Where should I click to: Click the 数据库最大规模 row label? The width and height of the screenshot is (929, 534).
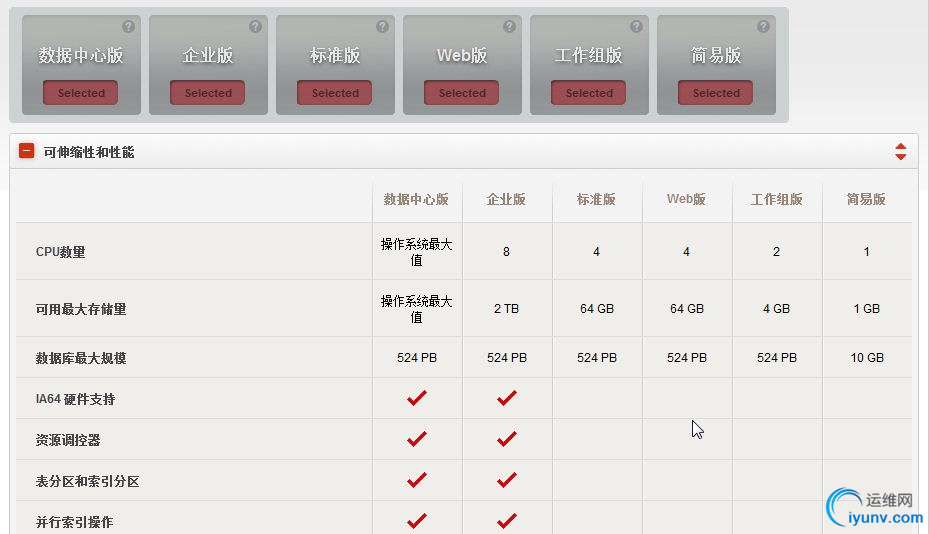[x=81, y=359]
